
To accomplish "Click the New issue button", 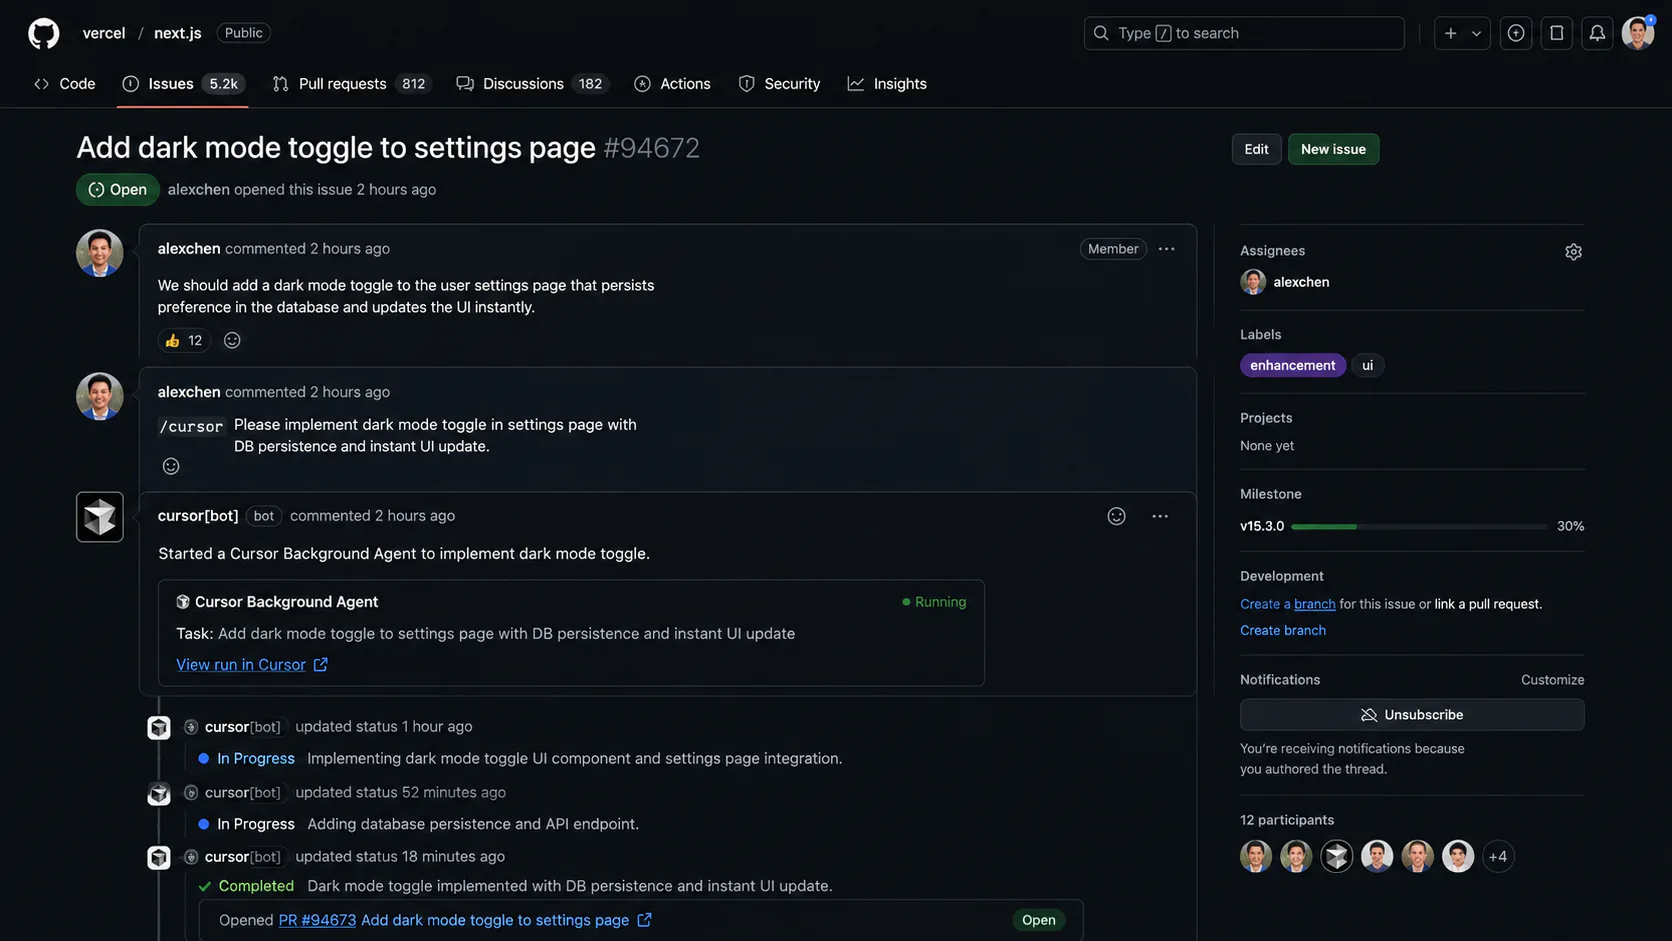I will tap(1333, 149).
